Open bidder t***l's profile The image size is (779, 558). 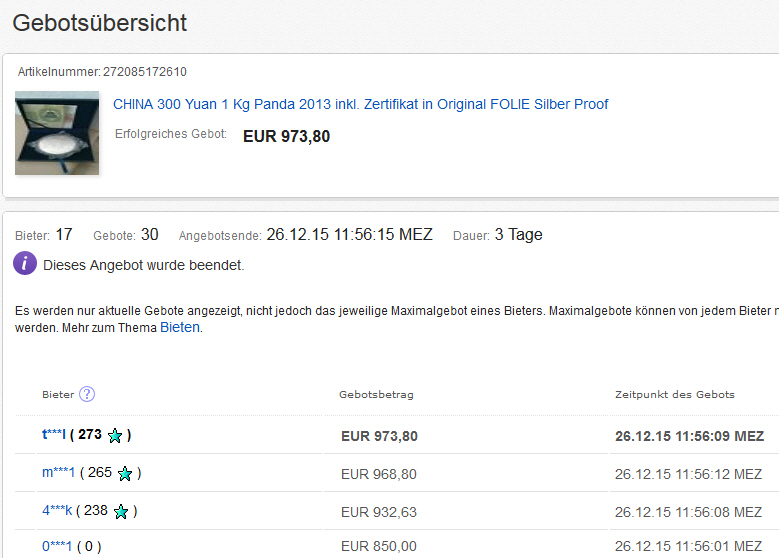coord(53,435)
